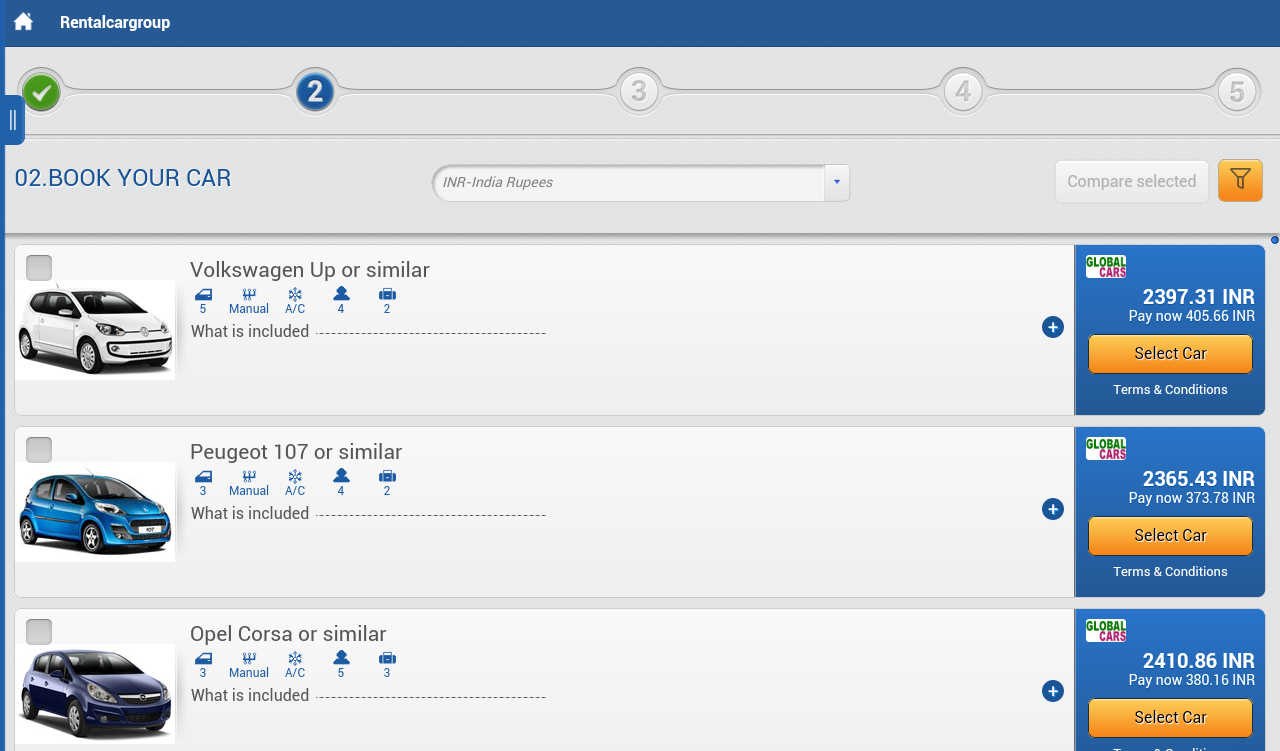The width and height of the screenshot is (1280, 751).
Task: Click 'Pay now 380.16 INR' text
Action: pos(1192,680)
